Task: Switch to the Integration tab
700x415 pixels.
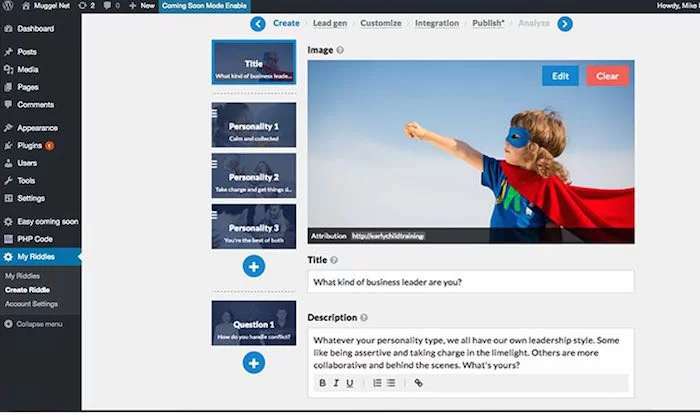Action: [x=437, y=23]
